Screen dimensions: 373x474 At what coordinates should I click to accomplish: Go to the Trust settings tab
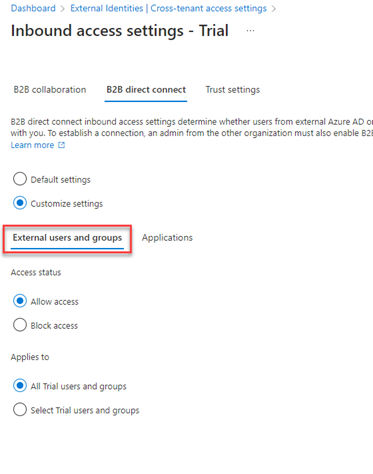coord(233,90)
